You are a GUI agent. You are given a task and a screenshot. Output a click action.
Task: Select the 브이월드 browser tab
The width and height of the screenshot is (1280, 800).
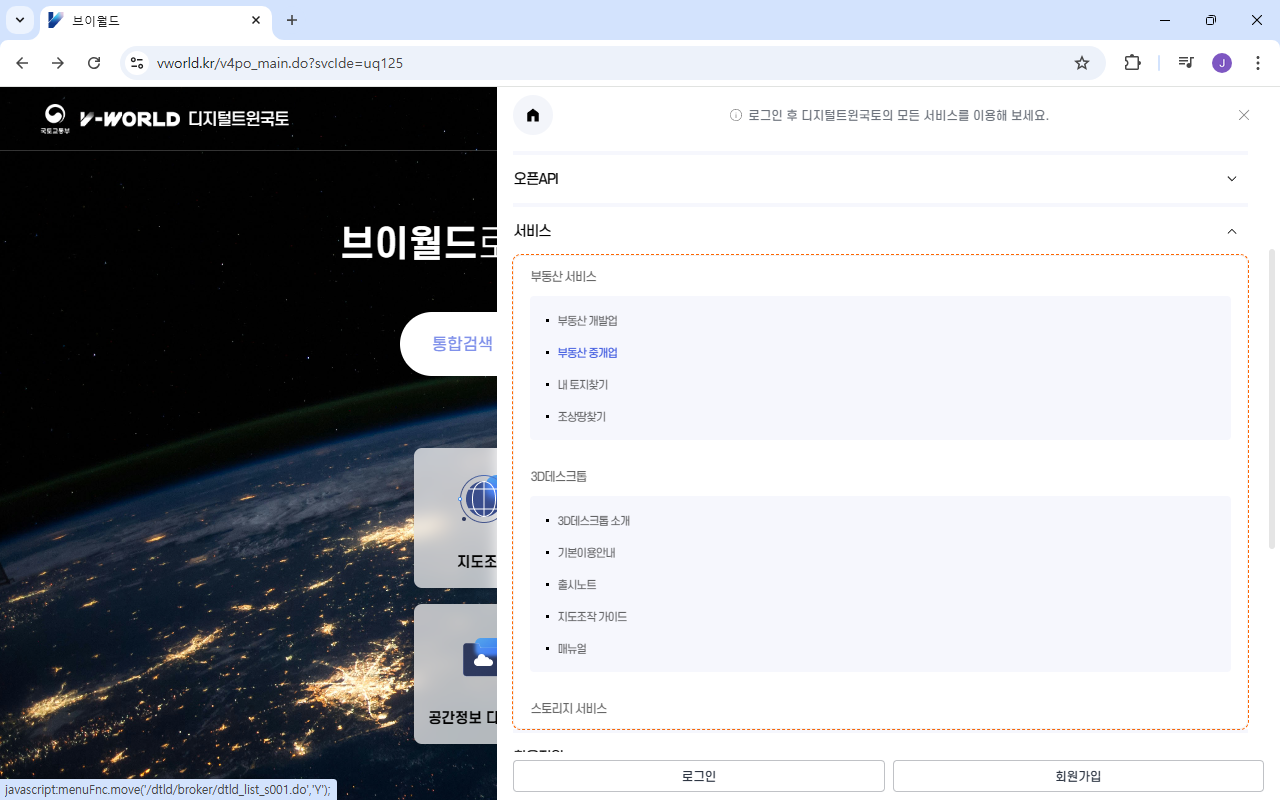155,21
